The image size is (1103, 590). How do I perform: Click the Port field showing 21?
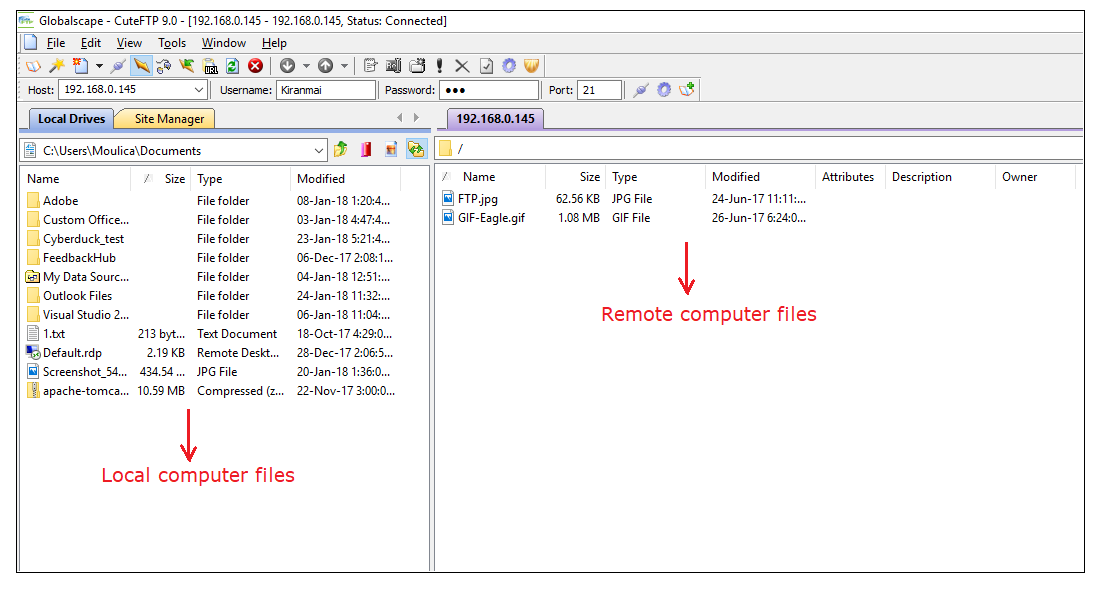click(599, 90)
